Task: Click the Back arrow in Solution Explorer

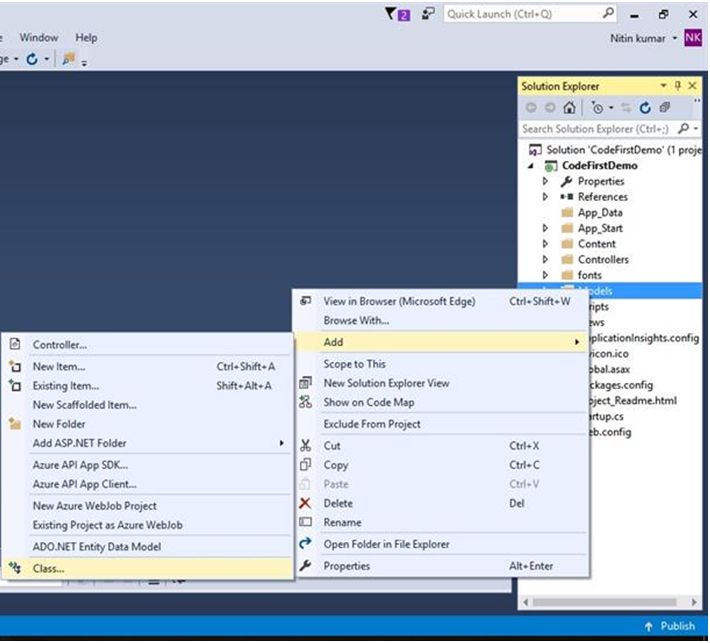Action: tap(531, 107)
